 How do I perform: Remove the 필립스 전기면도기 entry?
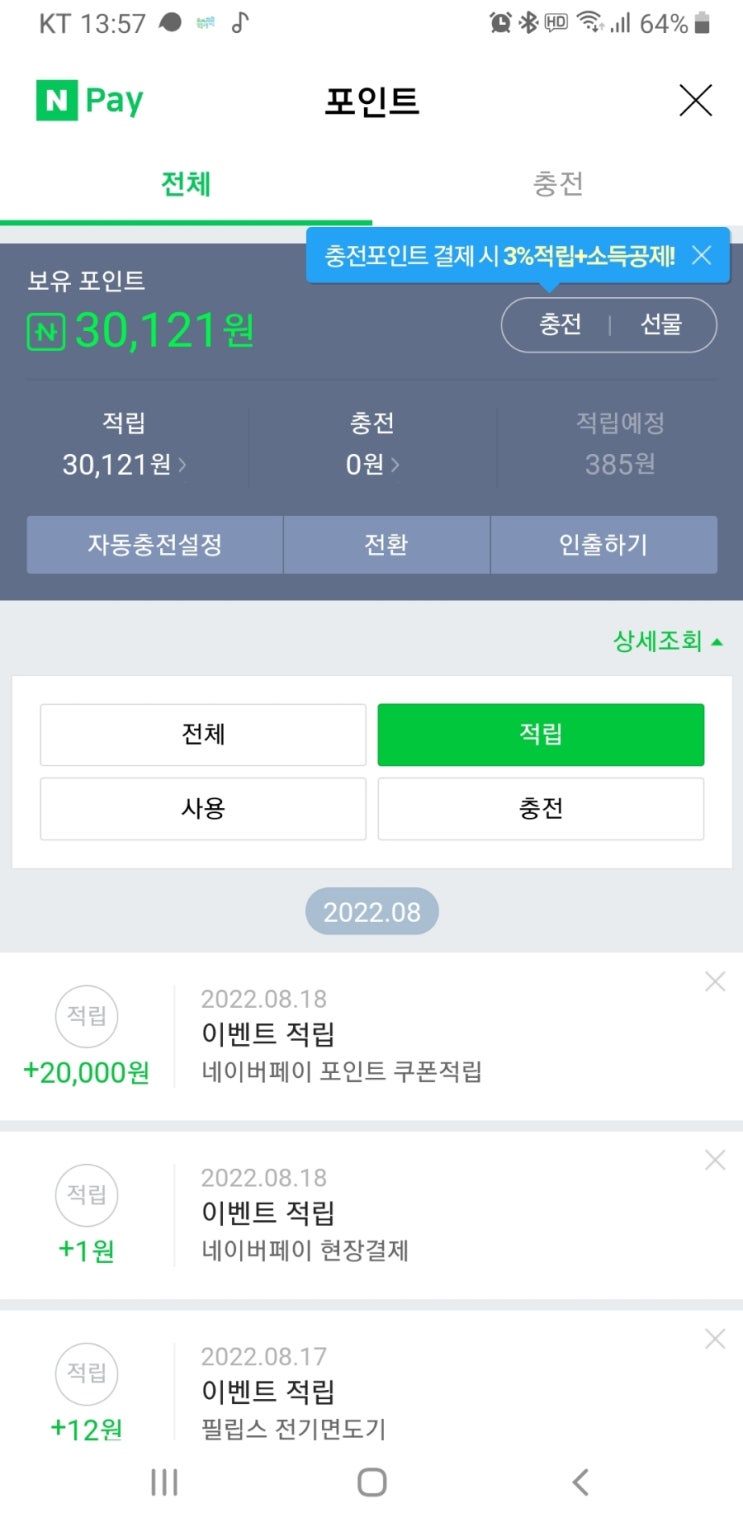pos(714,1339)
